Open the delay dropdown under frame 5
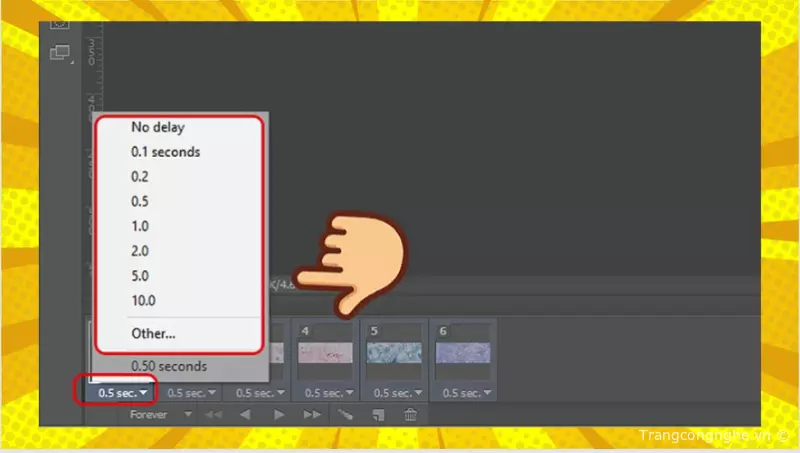The width and height of the screenshot is (800, 453). 394,393
